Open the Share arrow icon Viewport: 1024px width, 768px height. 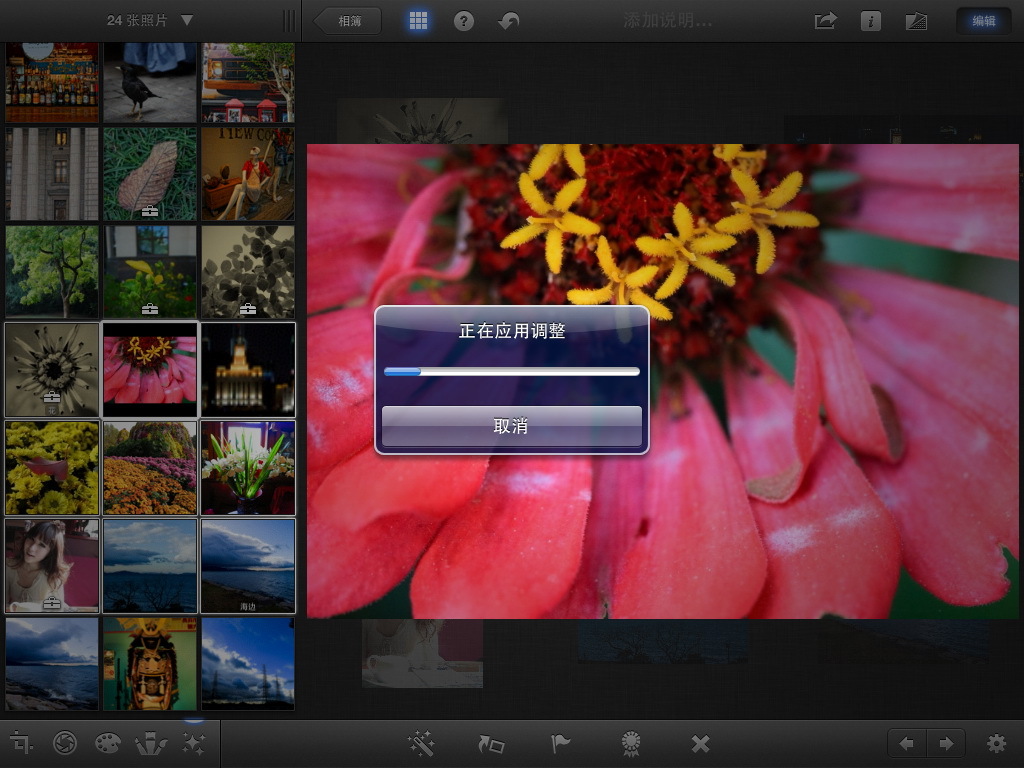pos(825,20)
